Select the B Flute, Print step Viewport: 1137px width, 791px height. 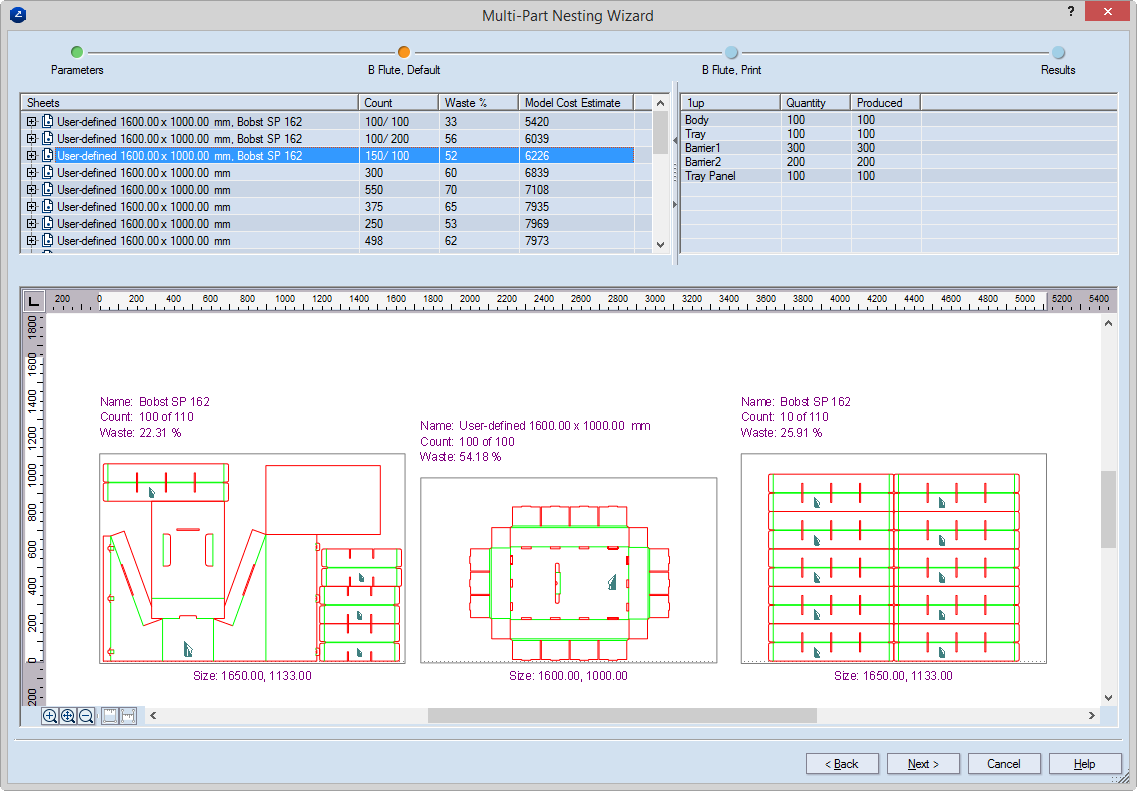pyautogui.click(x=731, y=52)
